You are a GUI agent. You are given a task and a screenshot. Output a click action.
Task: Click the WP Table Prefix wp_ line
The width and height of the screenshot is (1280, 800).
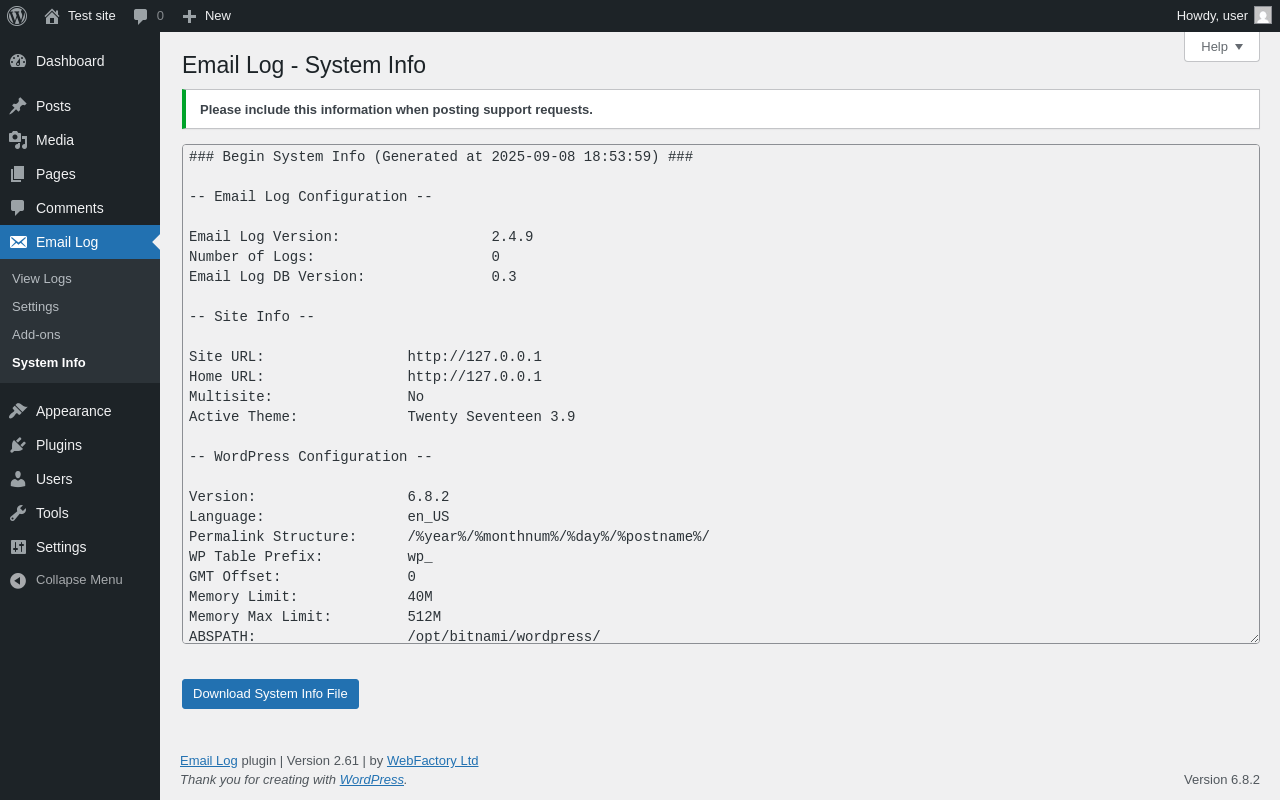click(311, 557)
